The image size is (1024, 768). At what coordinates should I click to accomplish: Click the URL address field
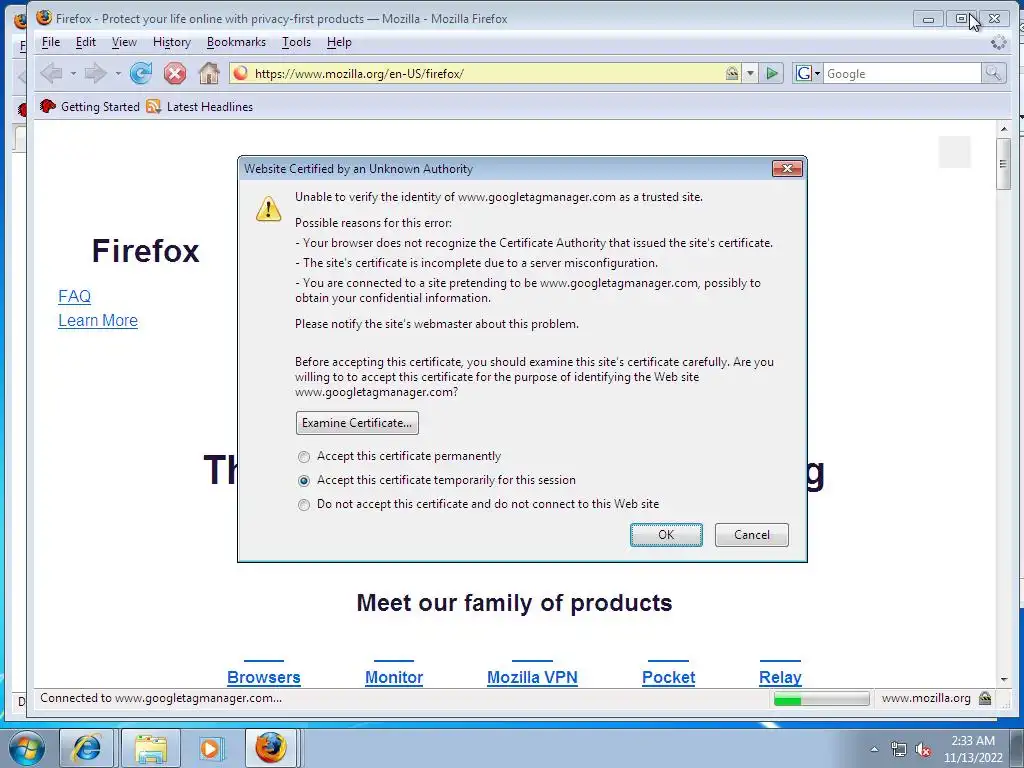pyautogui.click(x=487, y=73)
